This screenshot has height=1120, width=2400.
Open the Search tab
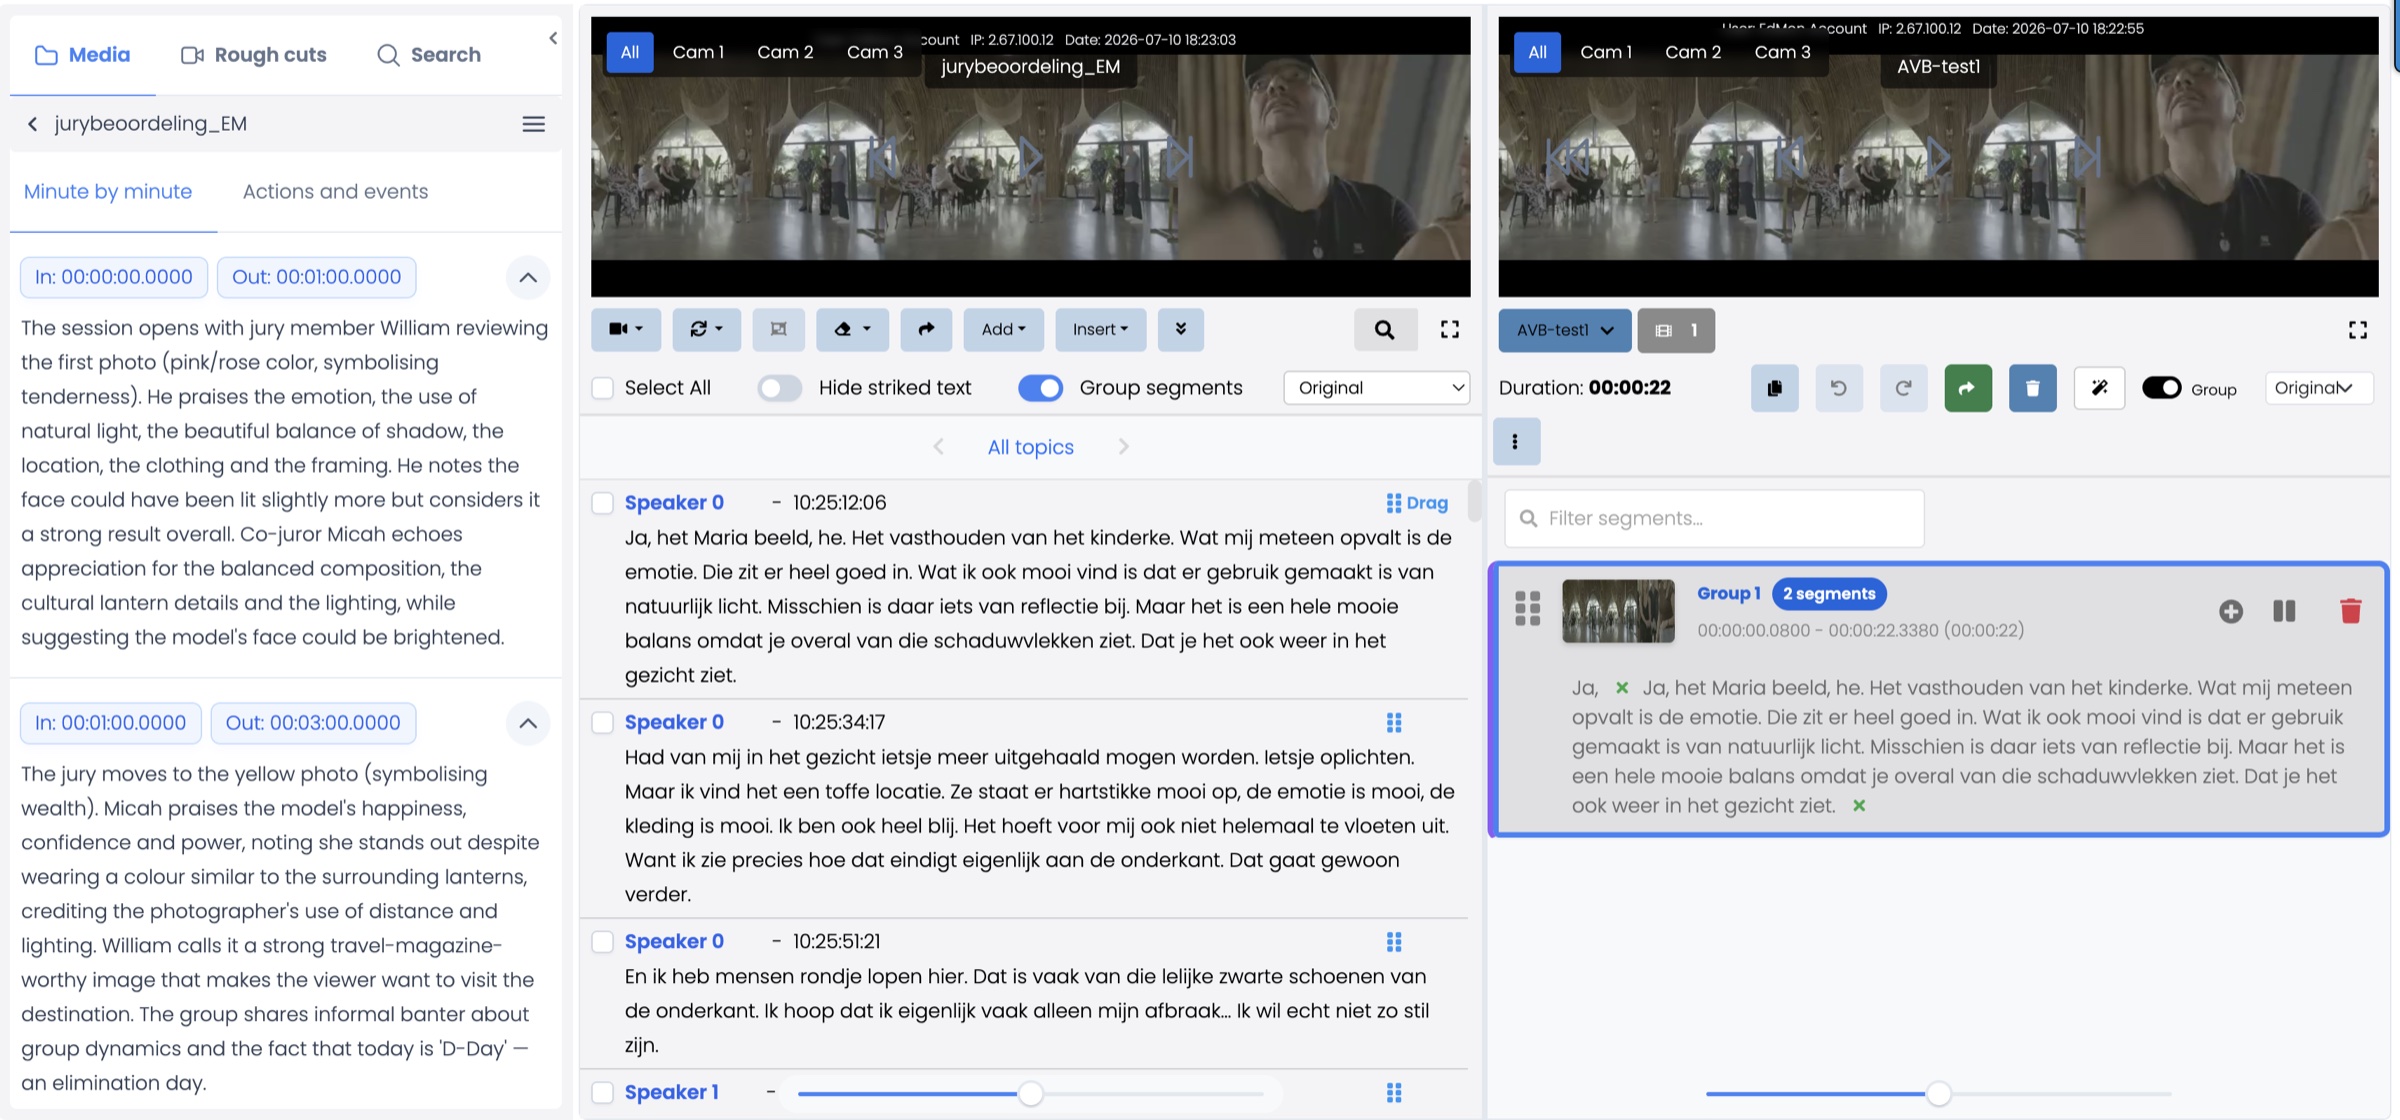pyautogui.click(x=428, y=55)
